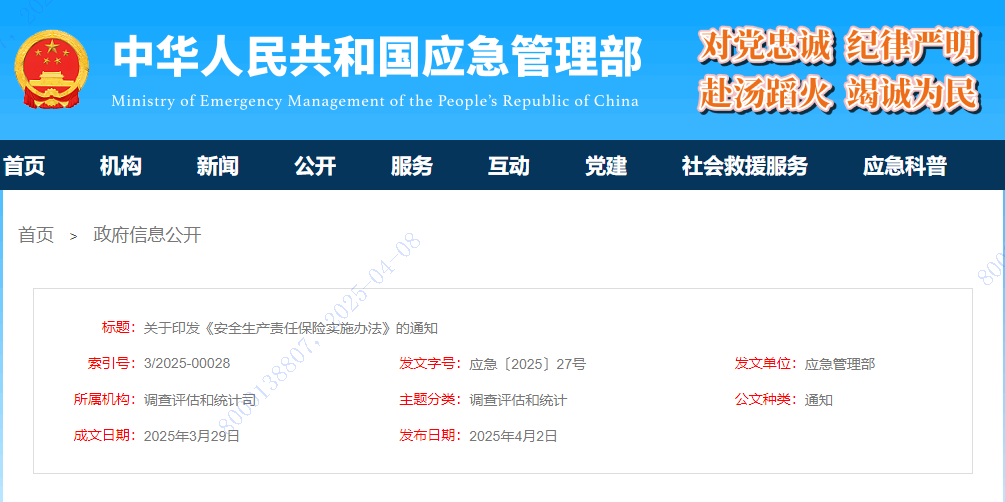This screenshot has width=1005, height=502.
Task: Click the 发文单位 field label
Action: pyautogui.click(x=767, y=364)
